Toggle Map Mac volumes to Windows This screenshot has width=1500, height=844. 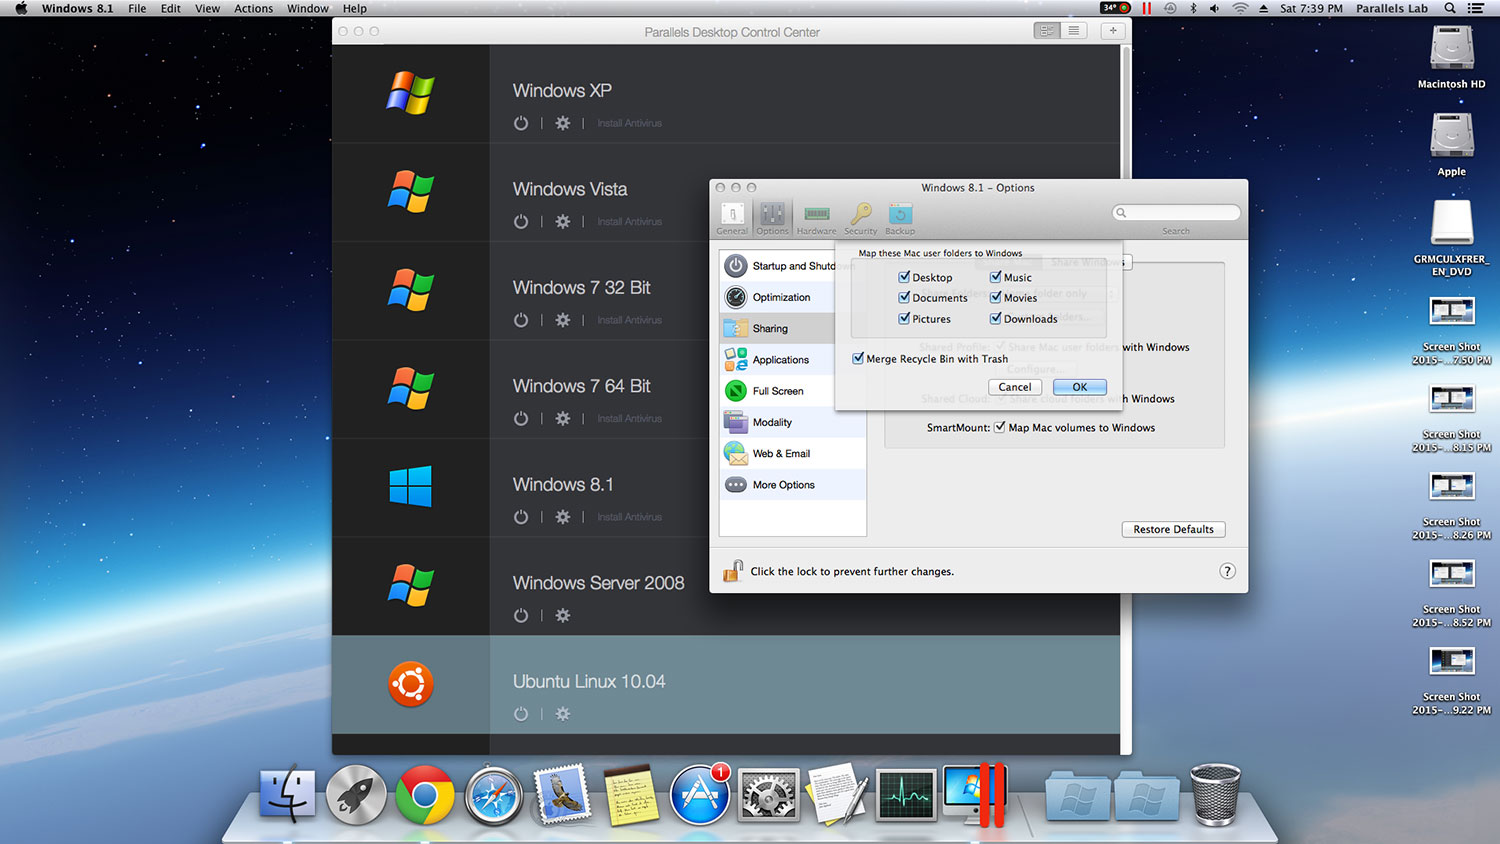click(x=1000, y=427)
